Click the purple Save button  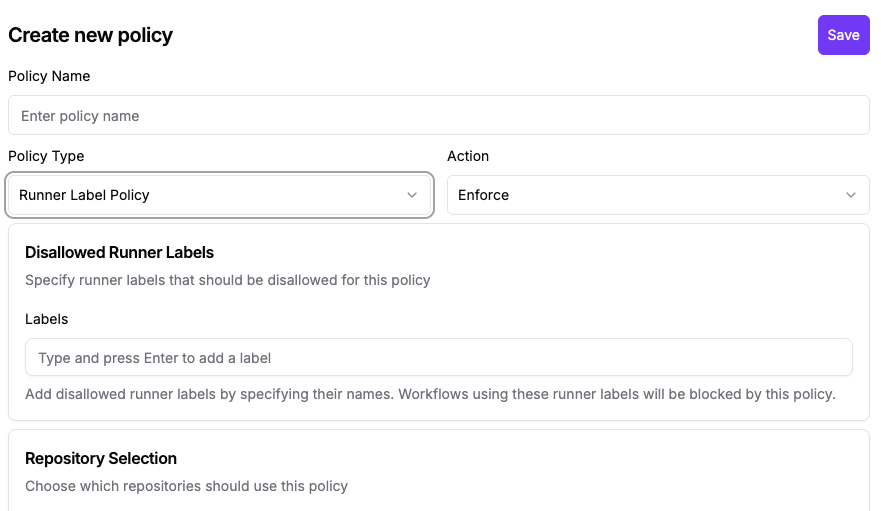click(x=843, y=35)
